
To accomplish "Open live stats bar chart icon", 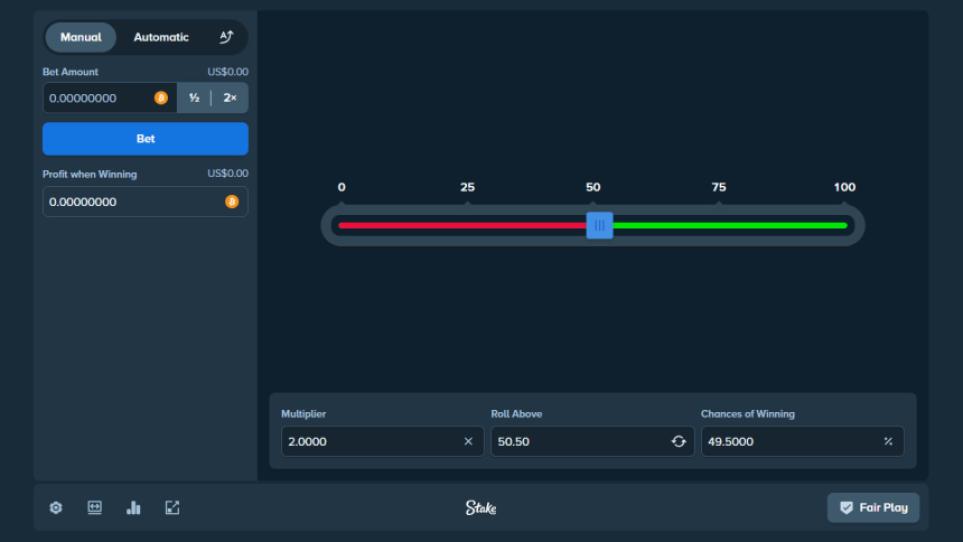I will click(x=133, y=508).
